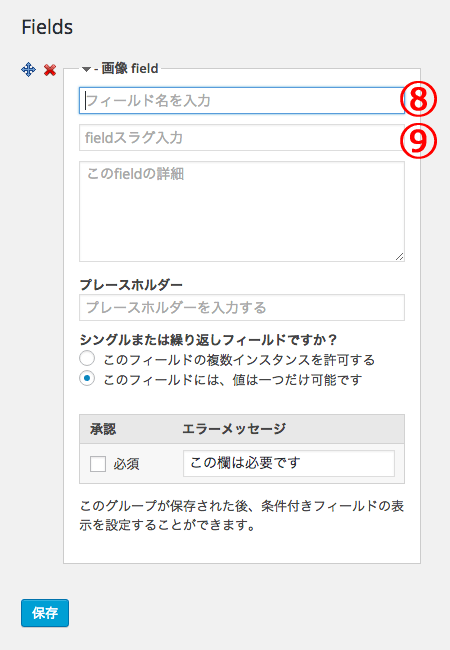Click the red circled number 8 marker
Screen dimensions: 450x650
tap(419, 99)
